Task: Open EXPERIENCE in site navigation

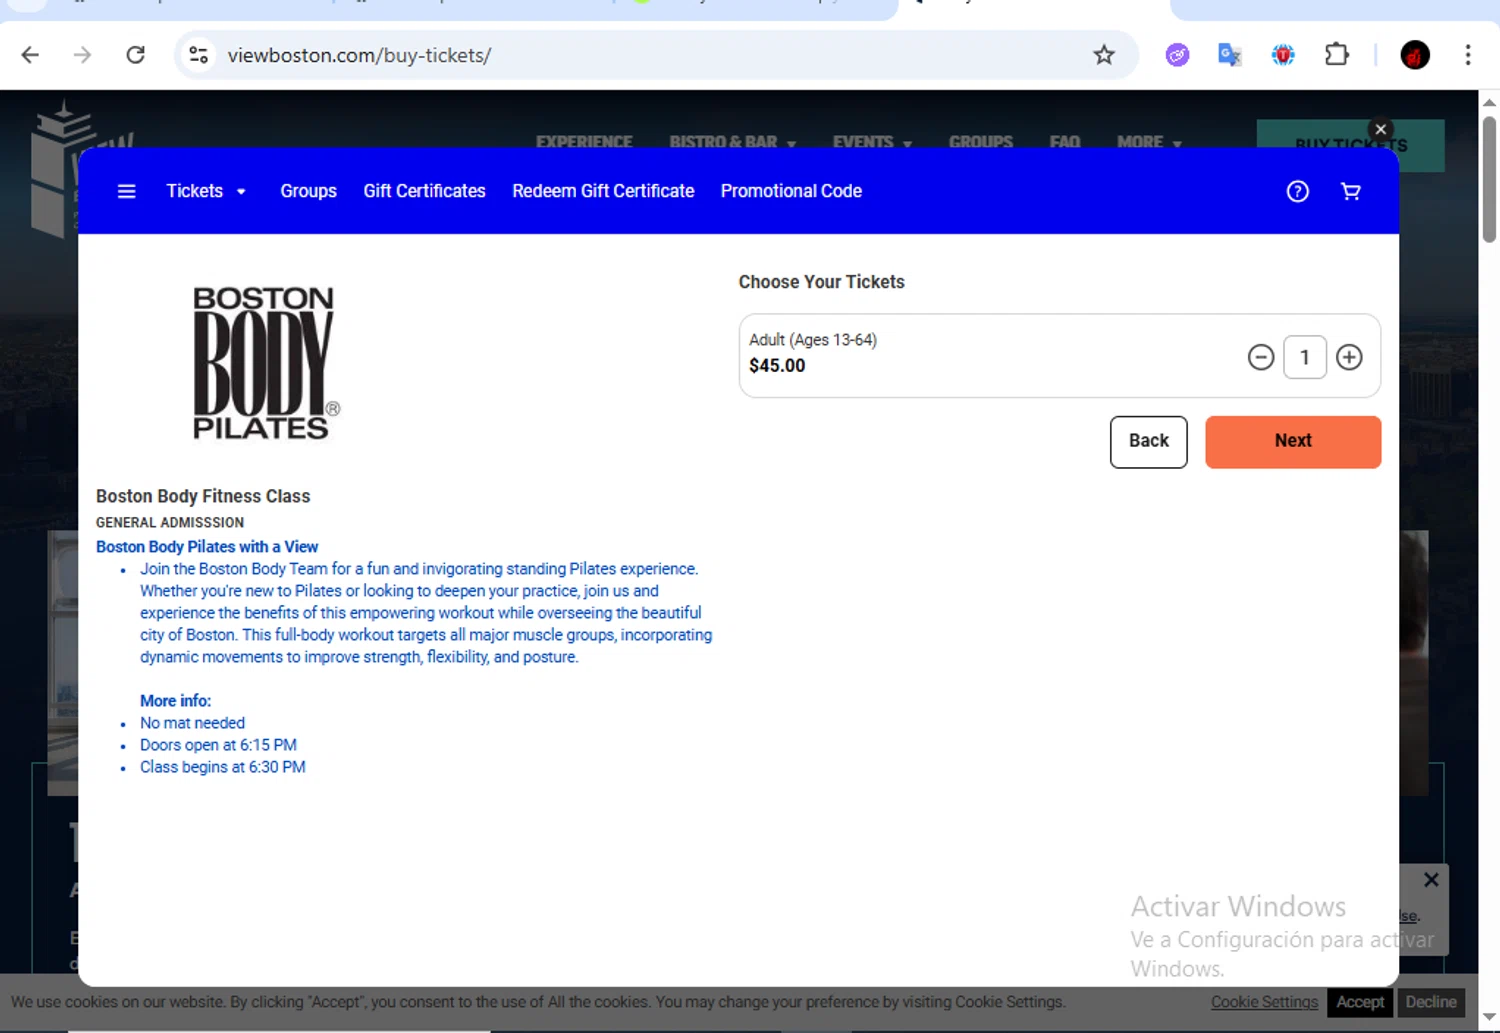Action: coord(584,142)
